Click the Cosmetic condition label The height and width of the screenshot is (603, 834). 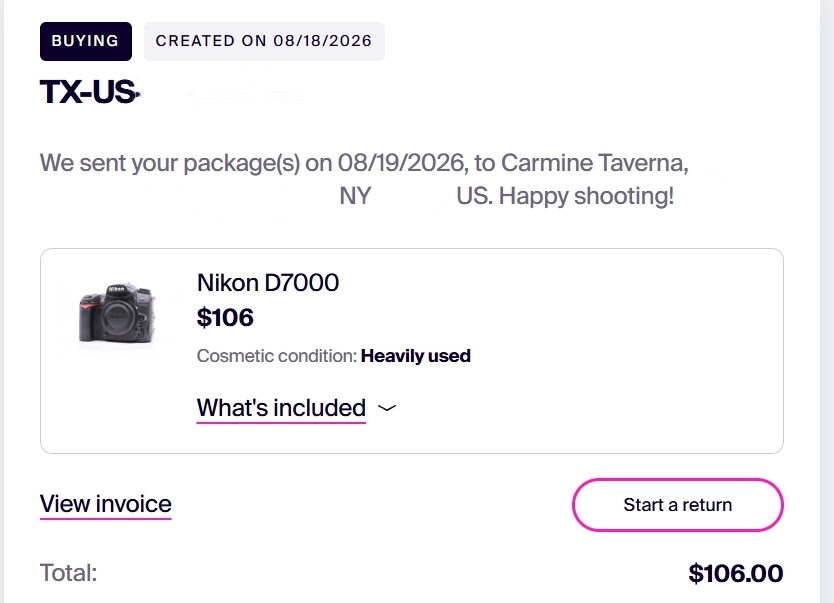[277, 356]
